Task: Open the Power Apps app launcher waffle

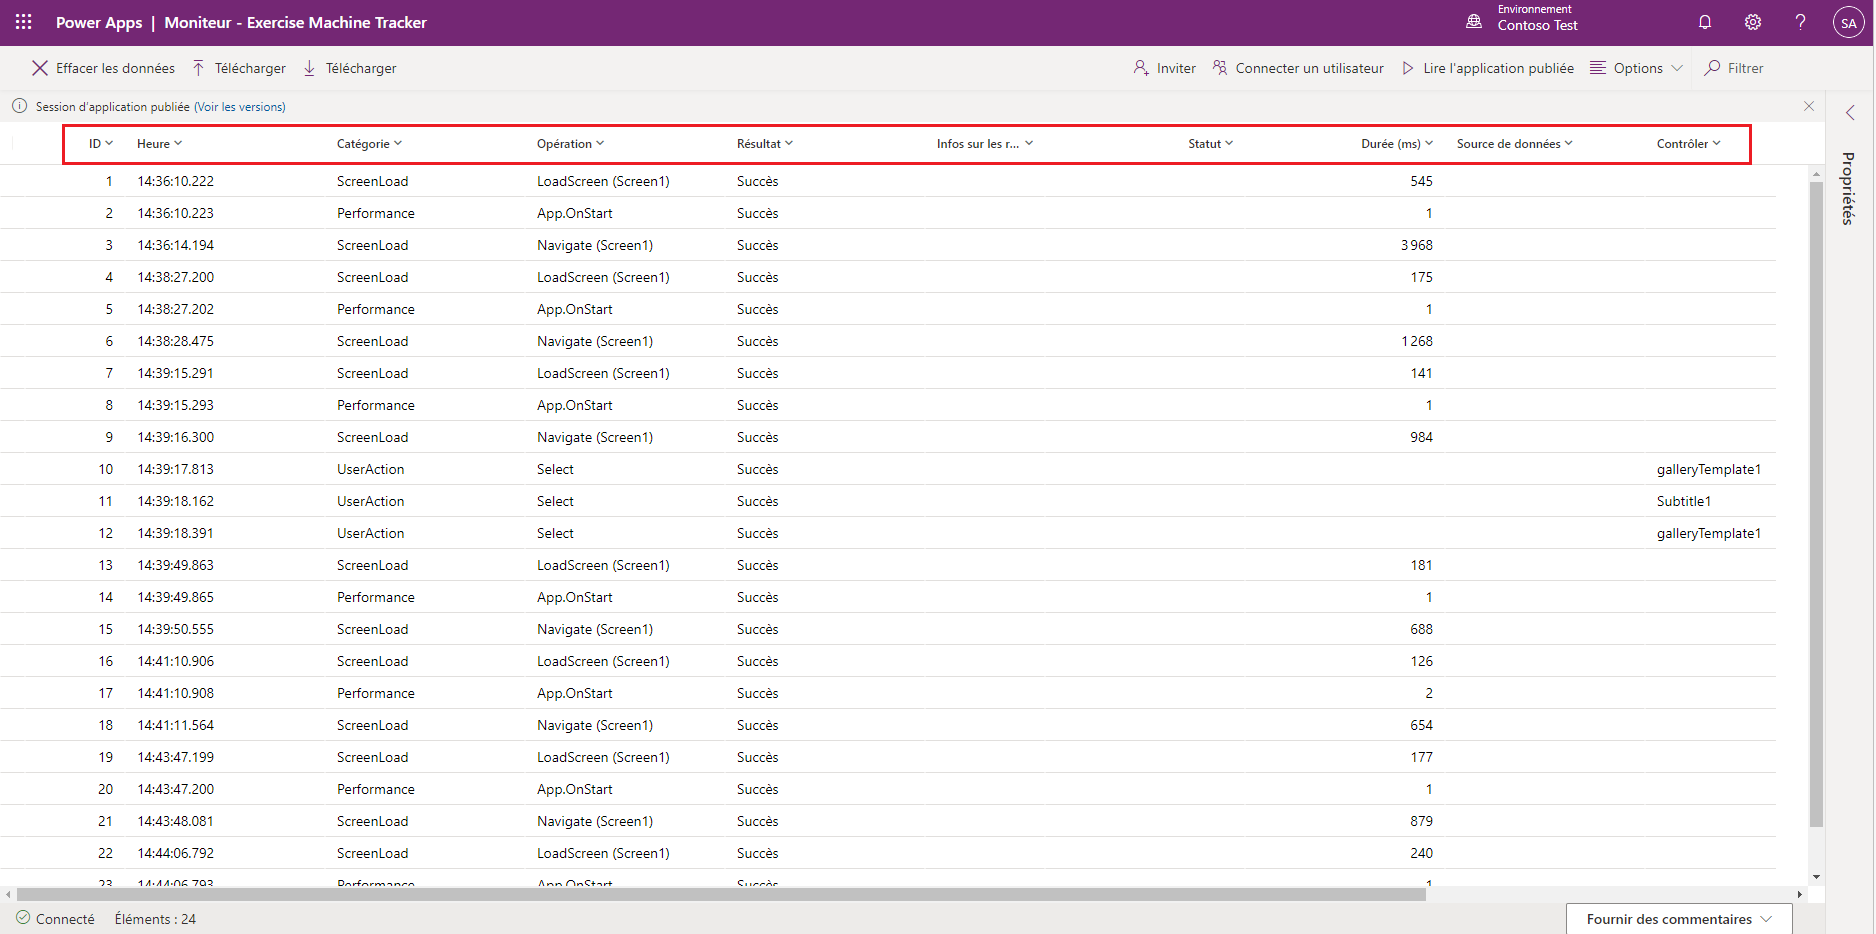Action: [24, 22]
